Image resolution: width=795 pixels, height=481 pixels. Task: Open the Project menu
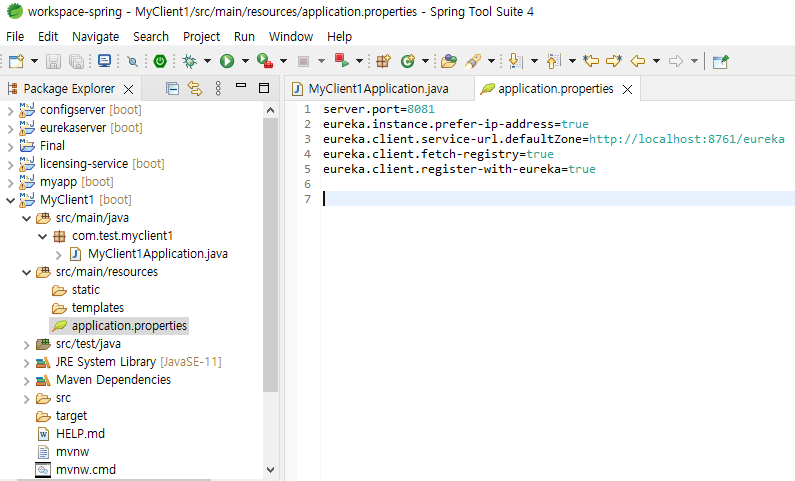201,36
